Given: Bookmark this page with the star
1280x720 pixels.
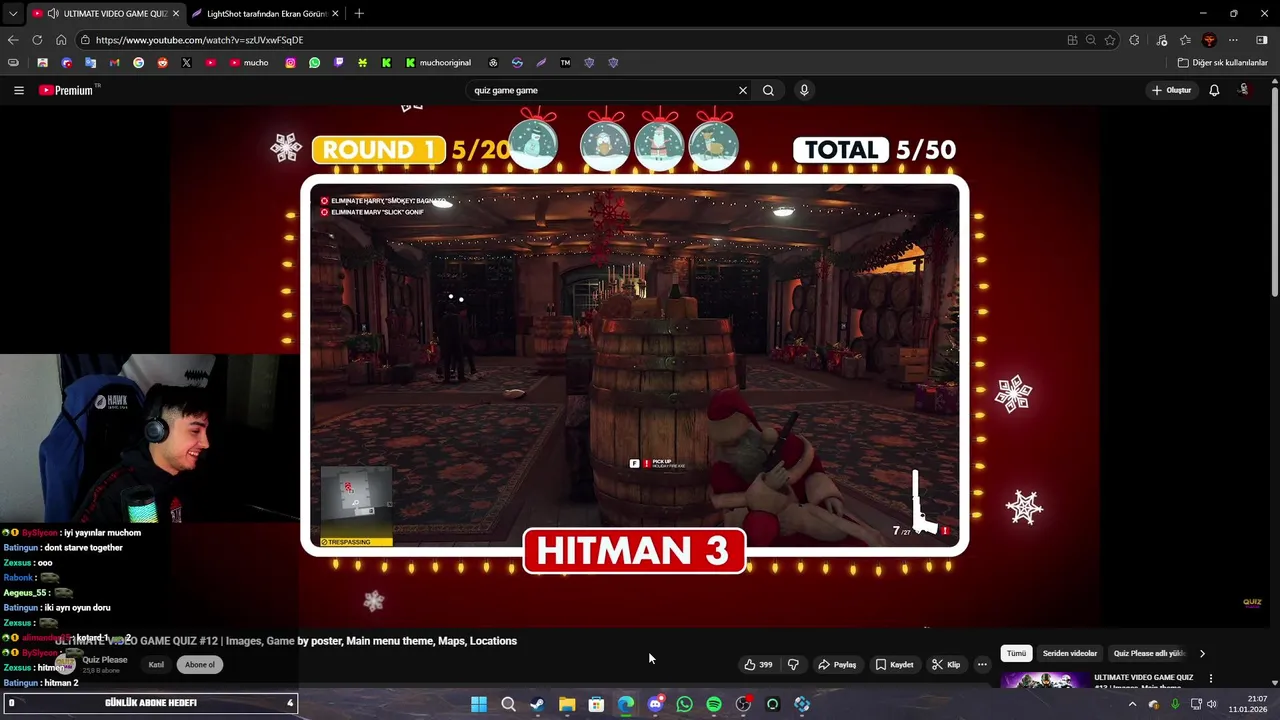Looking at the screenshot, I should click(1110, 40).
